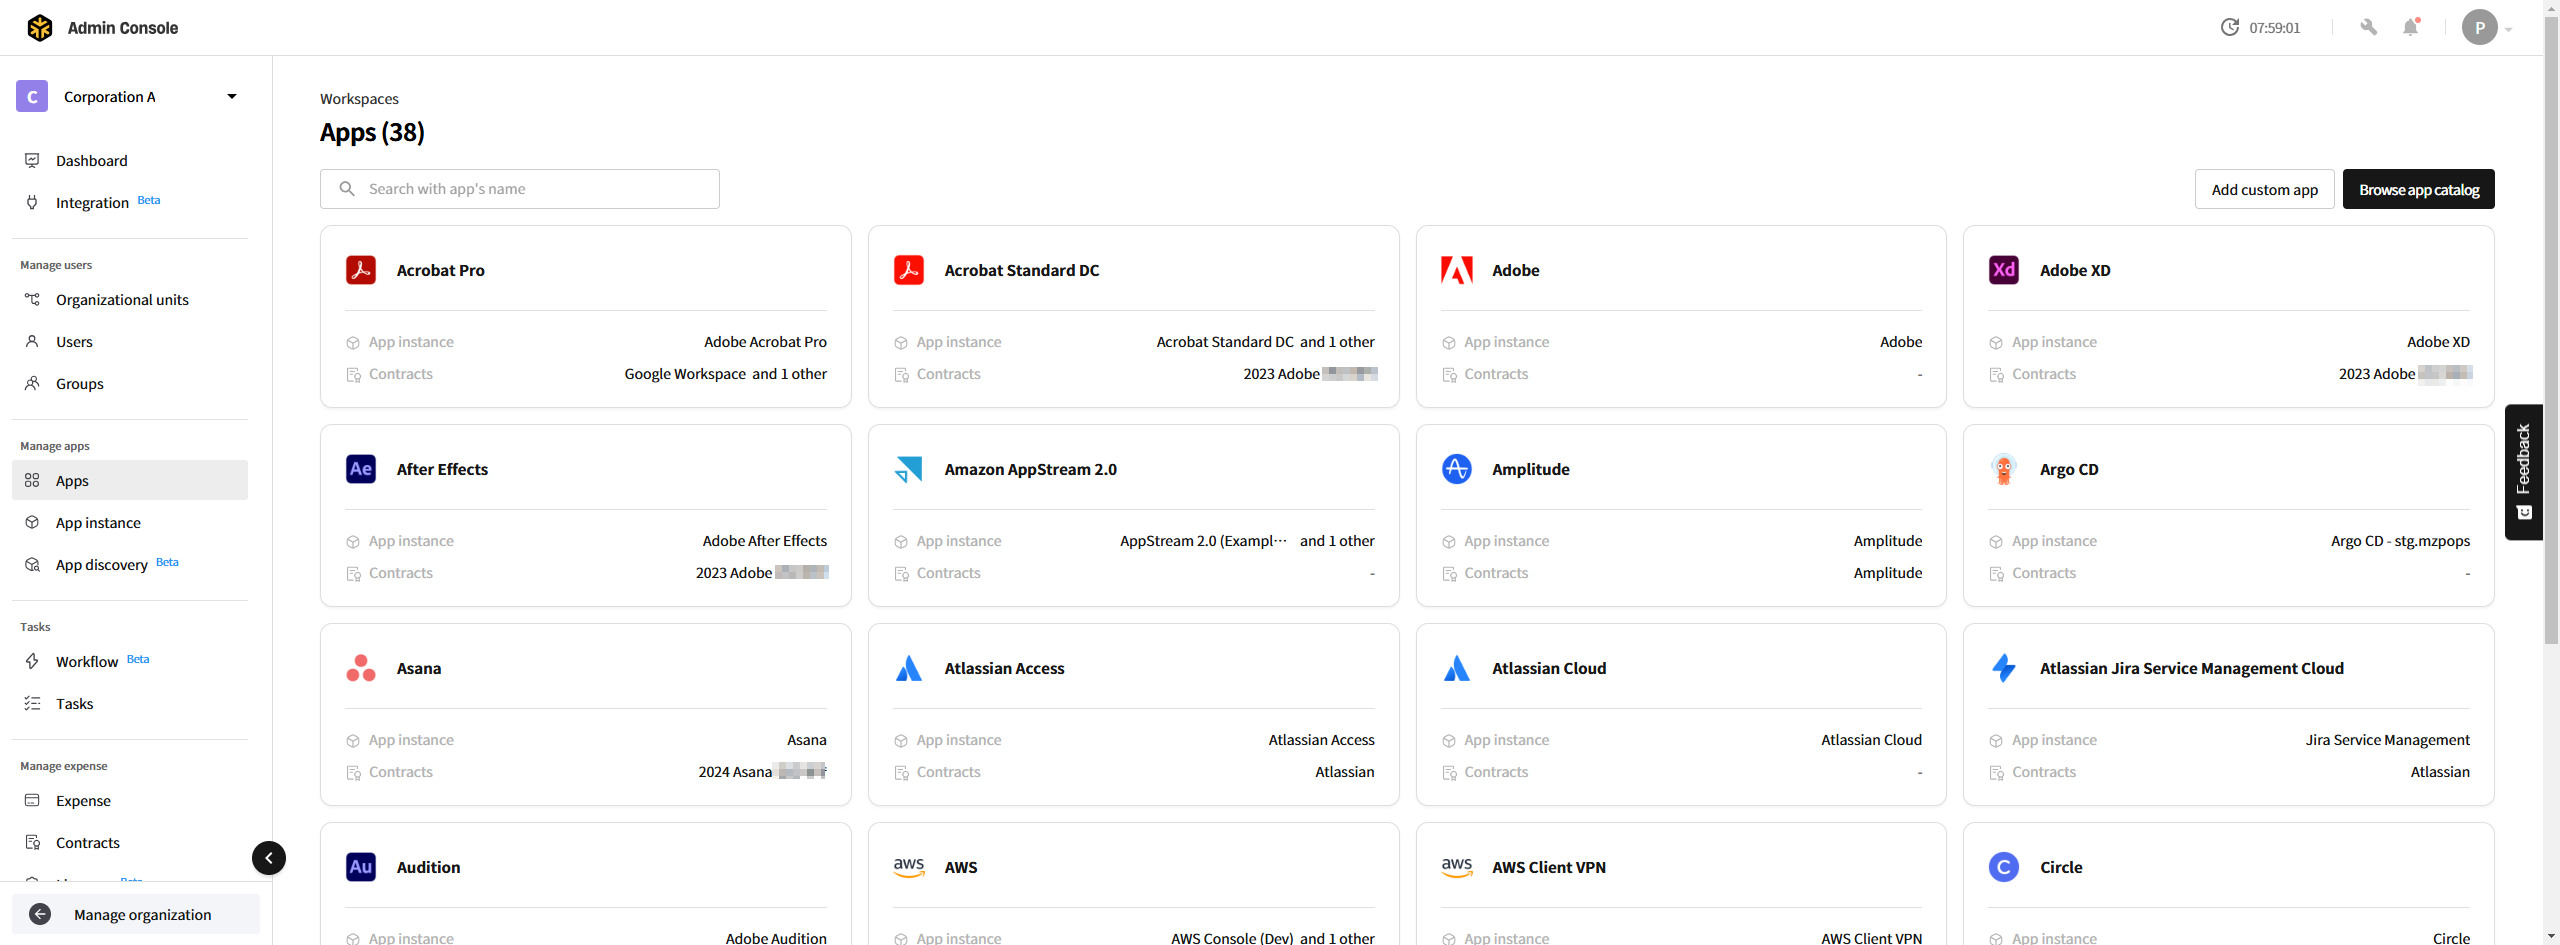The image size is (2560, 945).
Task: Click the Amplitude icon
Action: tap(1457, 469)
